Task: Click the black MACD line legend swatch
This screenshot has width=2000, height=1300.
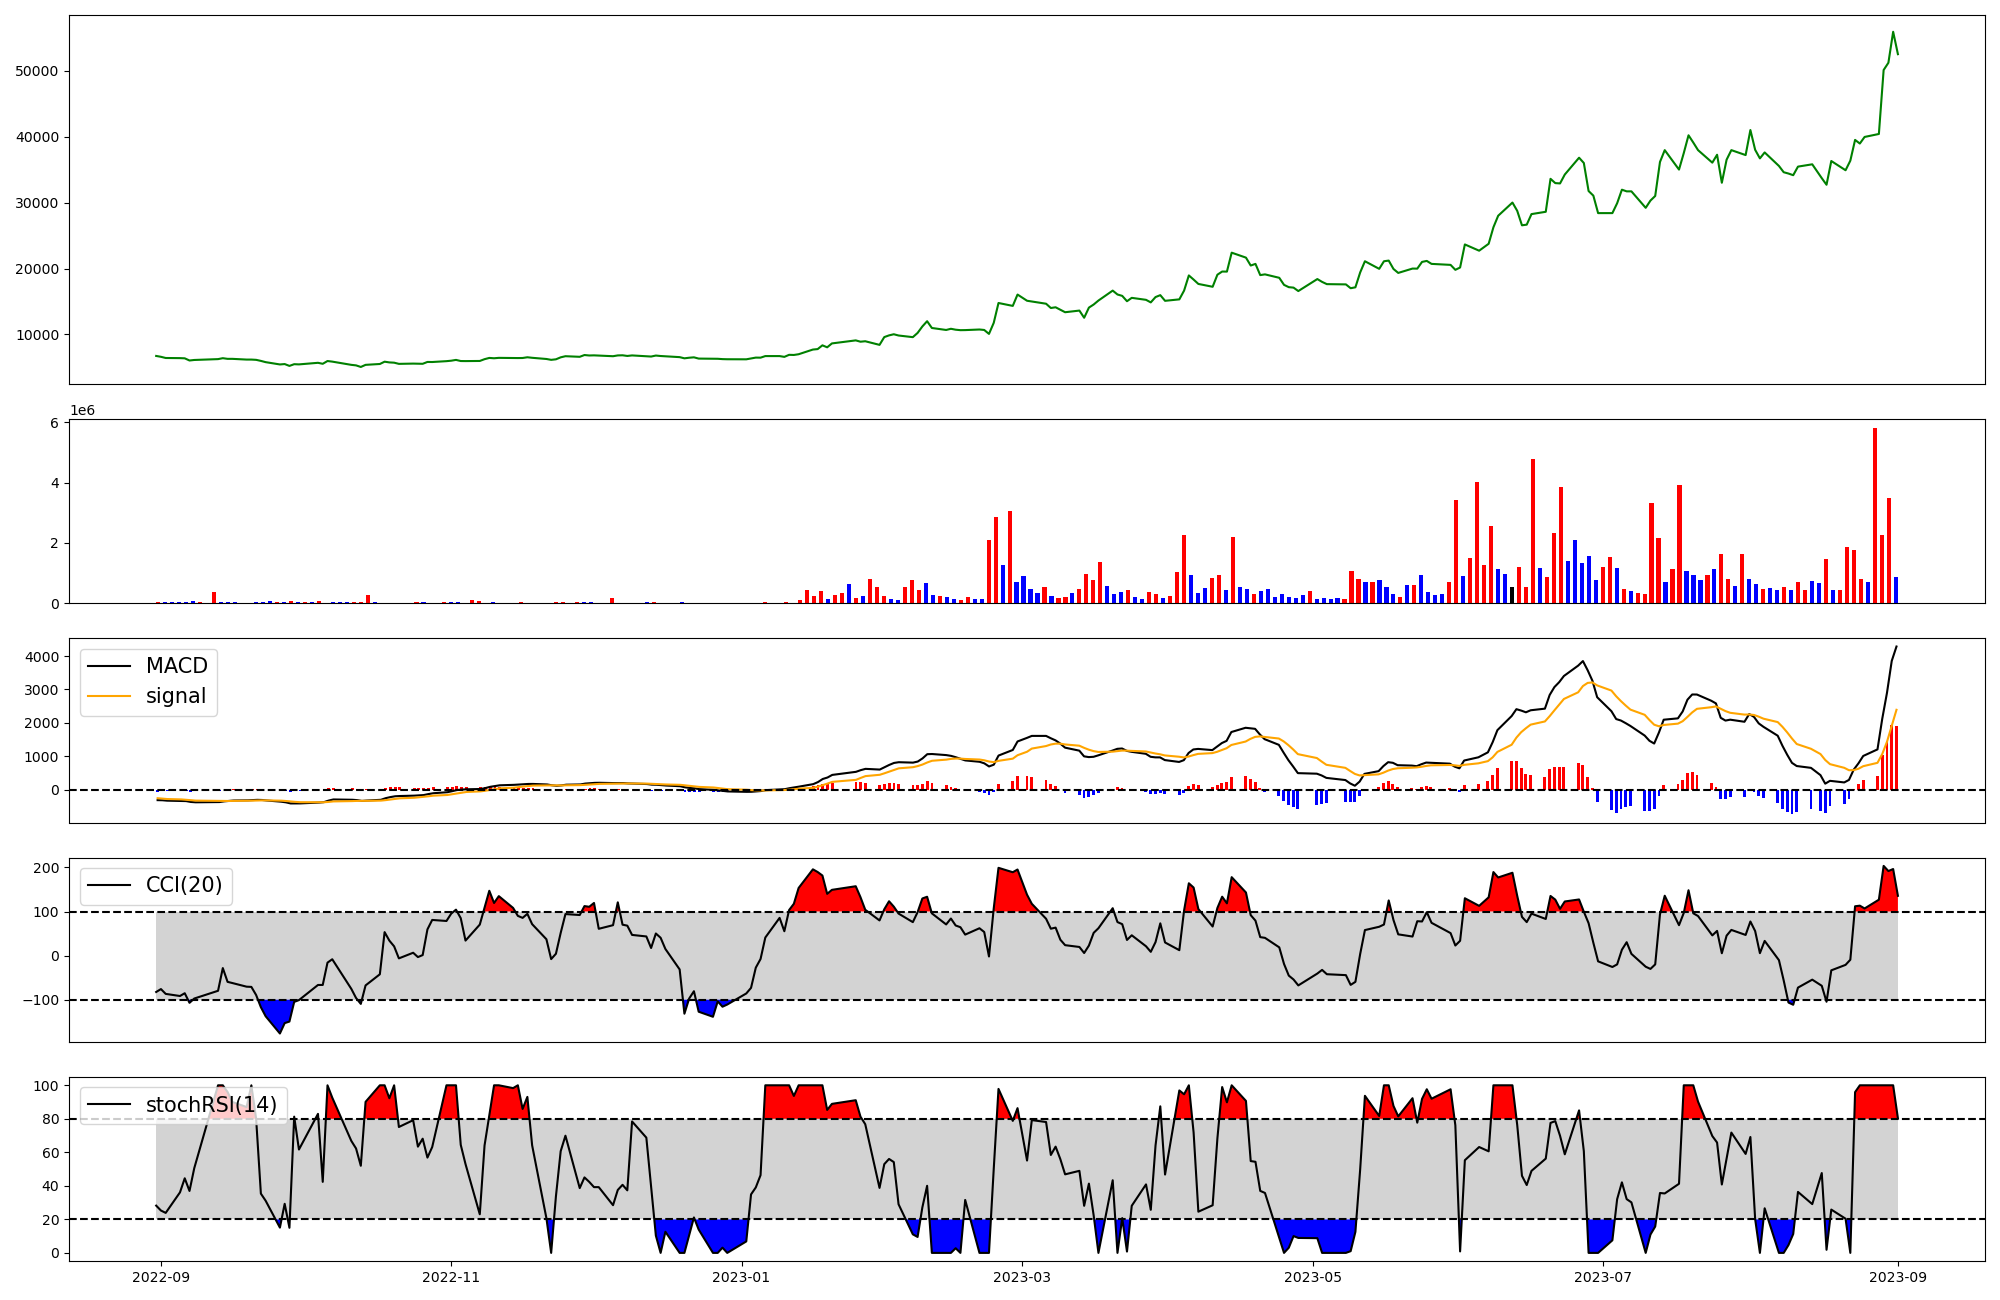Action: coord(109,666)
